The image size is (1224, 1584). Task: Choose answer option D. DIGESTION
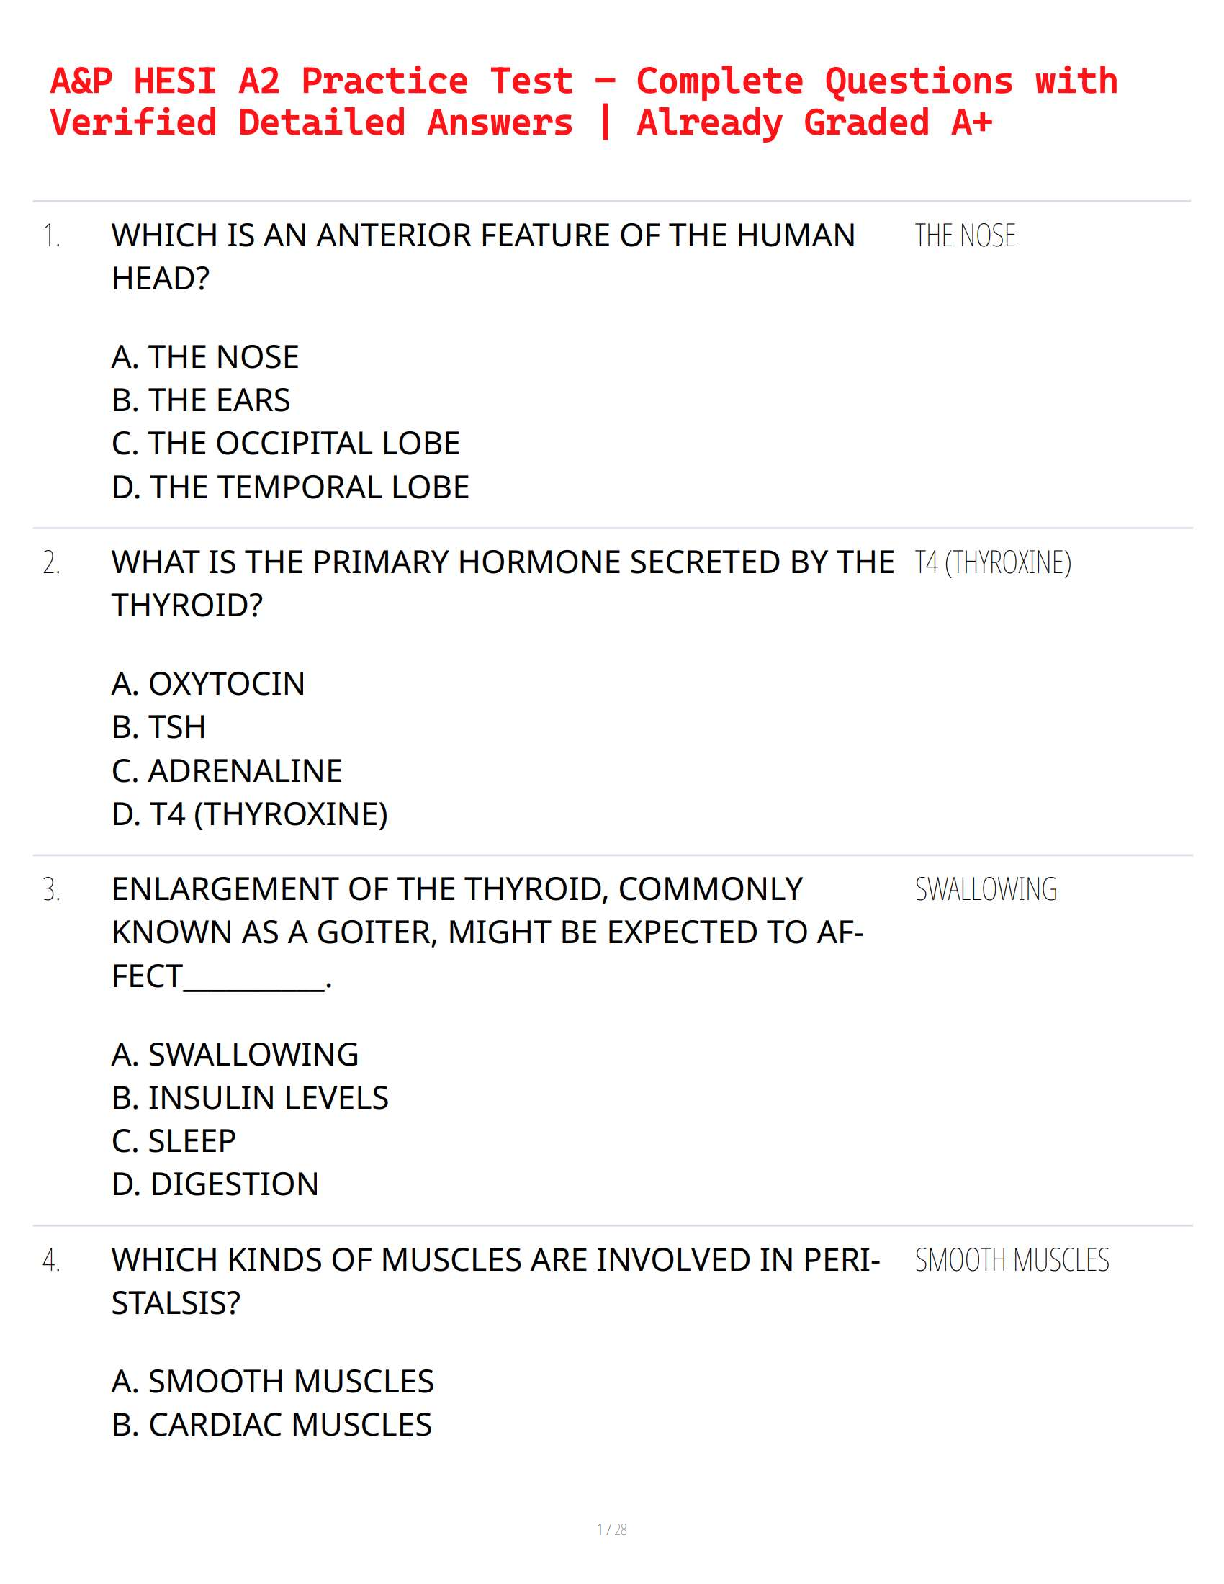tap(215, 1184)
